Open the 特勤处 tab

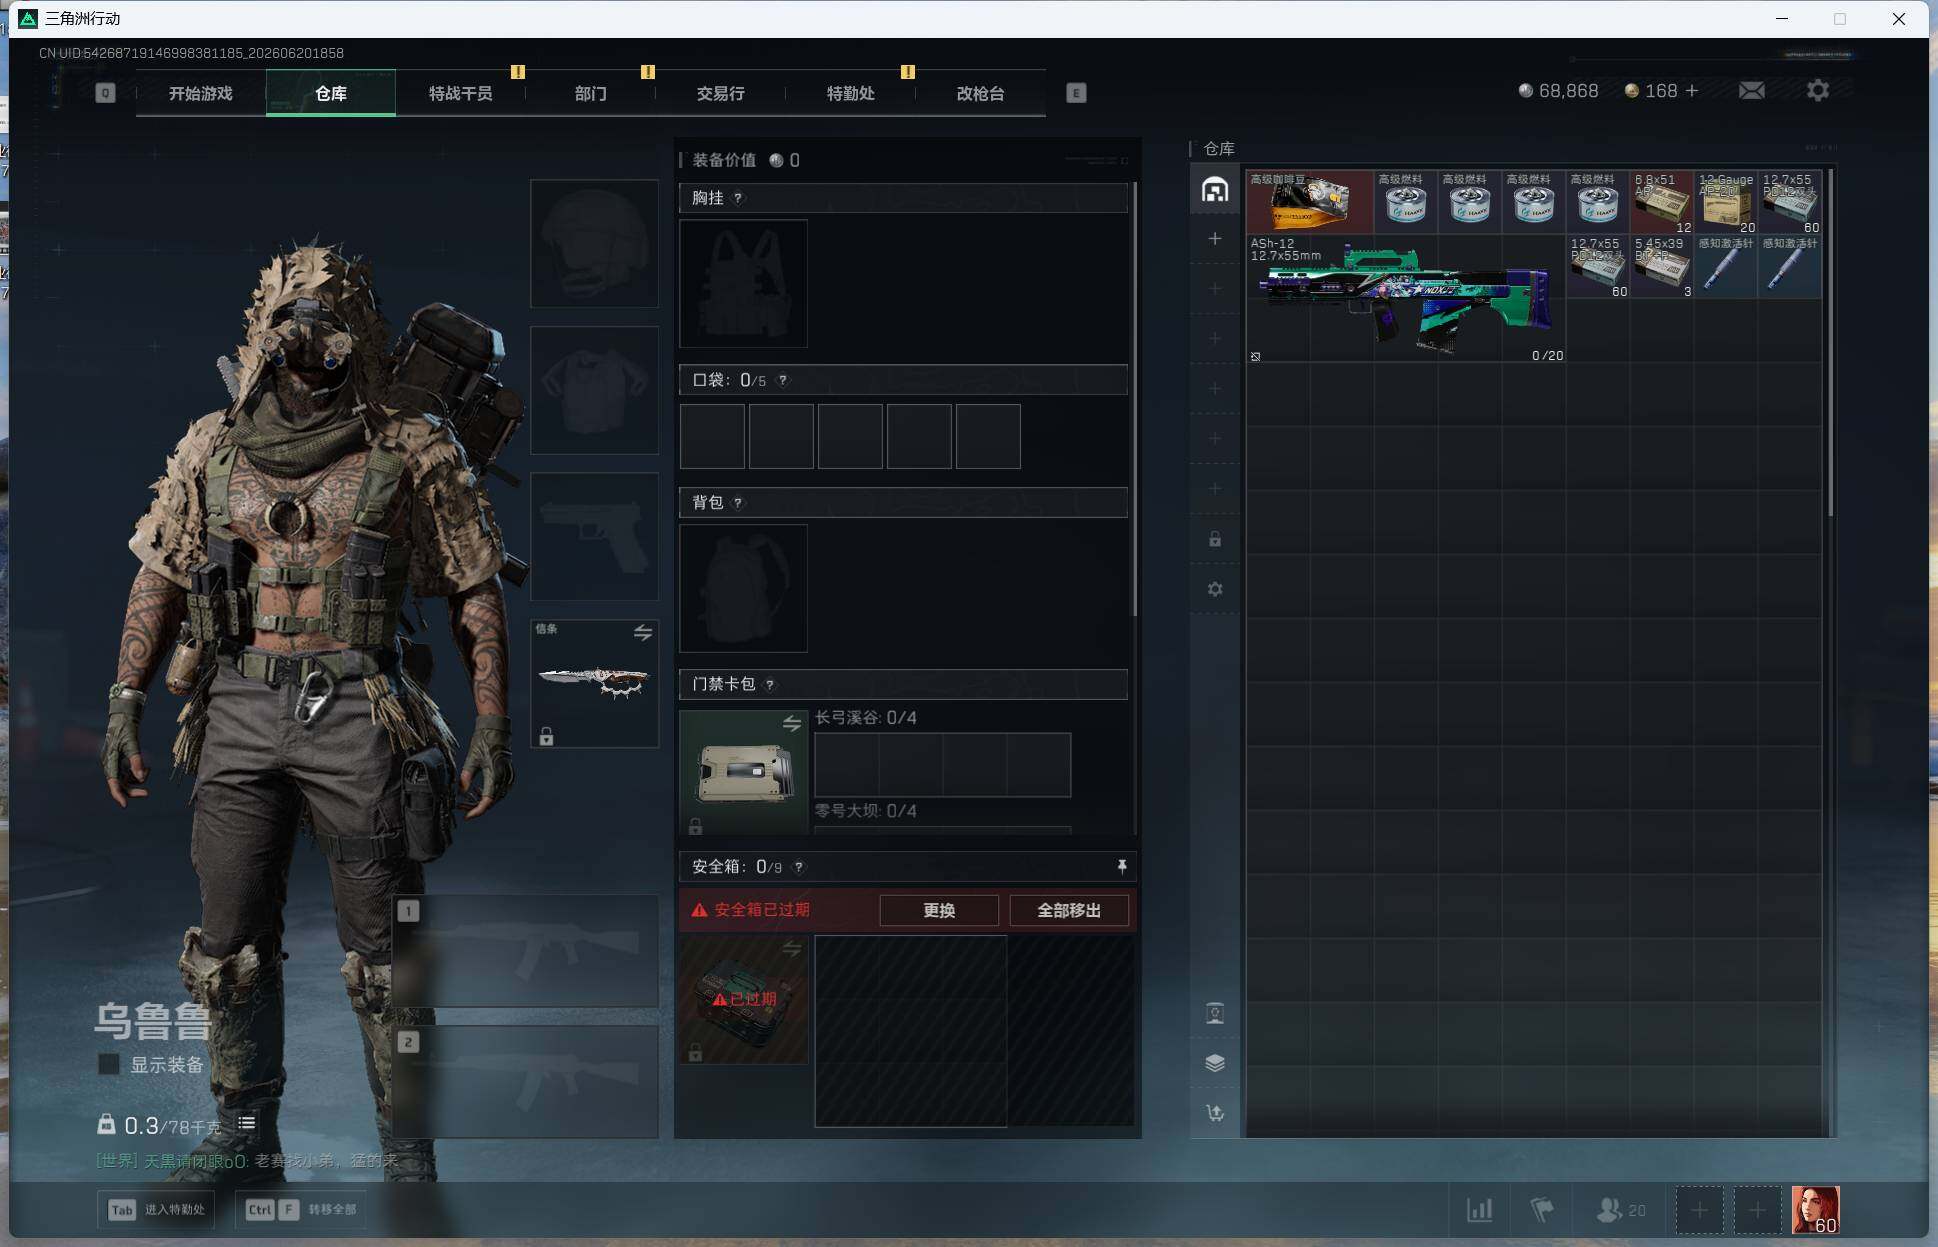pyautogui.click(x=850, y=93)
